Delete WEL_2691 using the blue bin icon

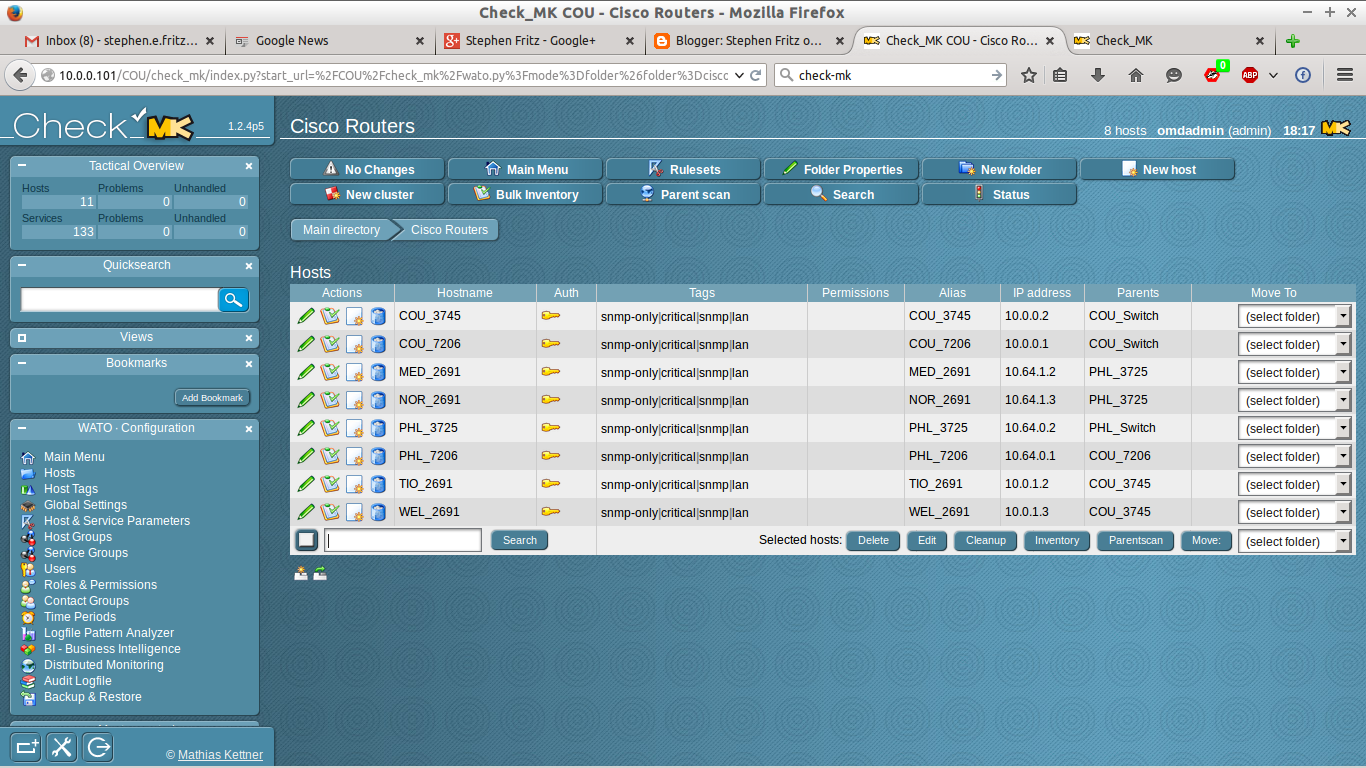pos(378,512)
